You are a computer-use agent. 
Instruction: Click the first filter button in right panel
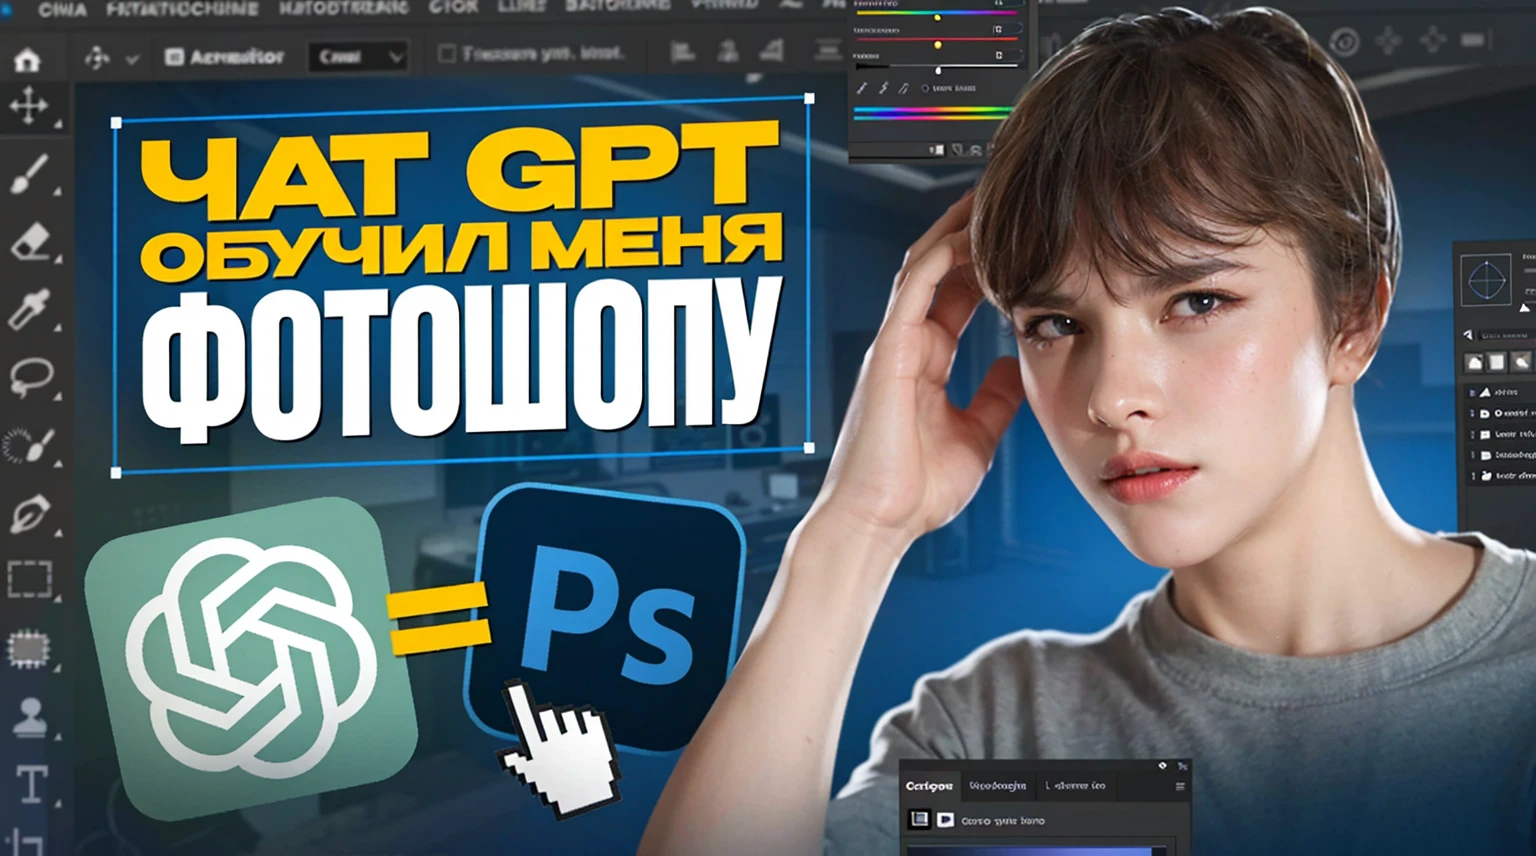(x=1475, y=362)
